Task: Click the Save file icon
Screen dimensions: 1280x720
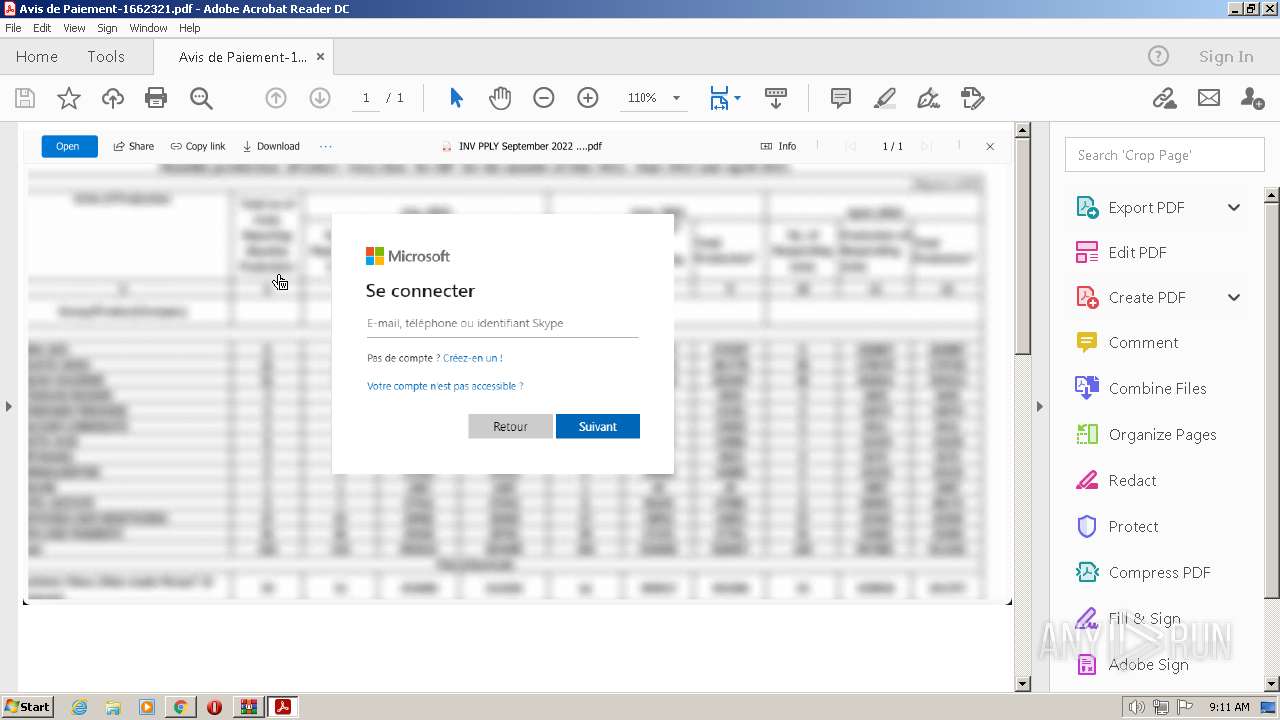Action: [25, 98]
